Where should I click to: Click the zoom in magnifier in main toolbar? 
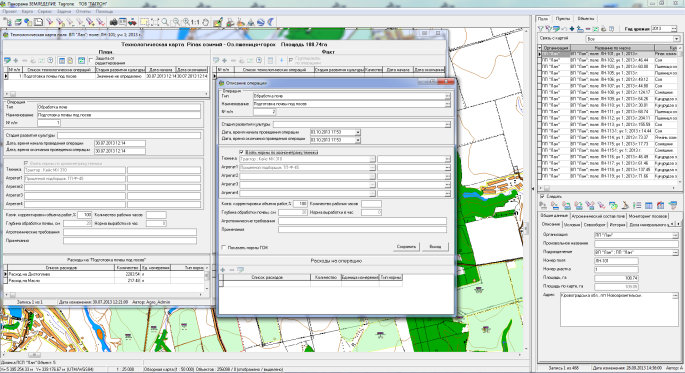[186, 22]
